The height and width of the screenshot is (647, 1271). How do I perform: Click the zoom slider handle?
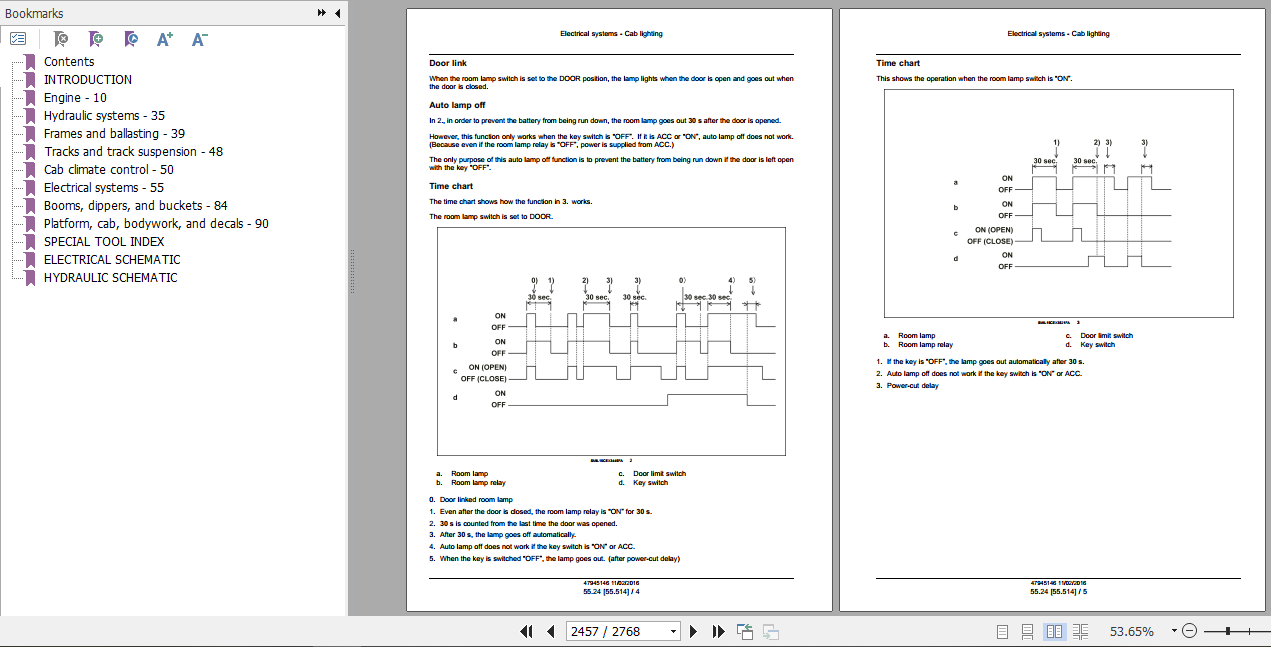[x=1228, y=631]
